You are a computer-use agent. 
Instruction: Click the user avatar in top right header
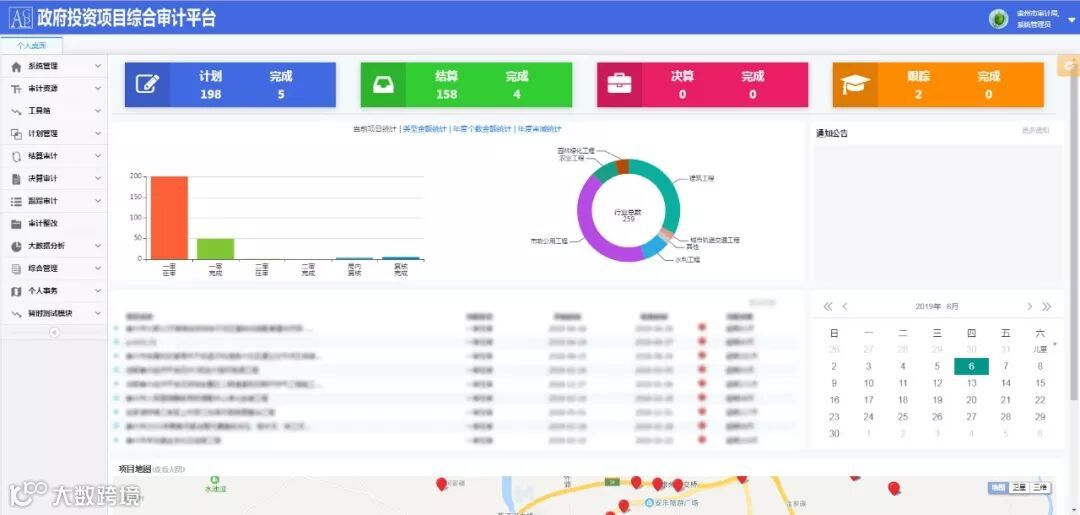click(998, 19)
